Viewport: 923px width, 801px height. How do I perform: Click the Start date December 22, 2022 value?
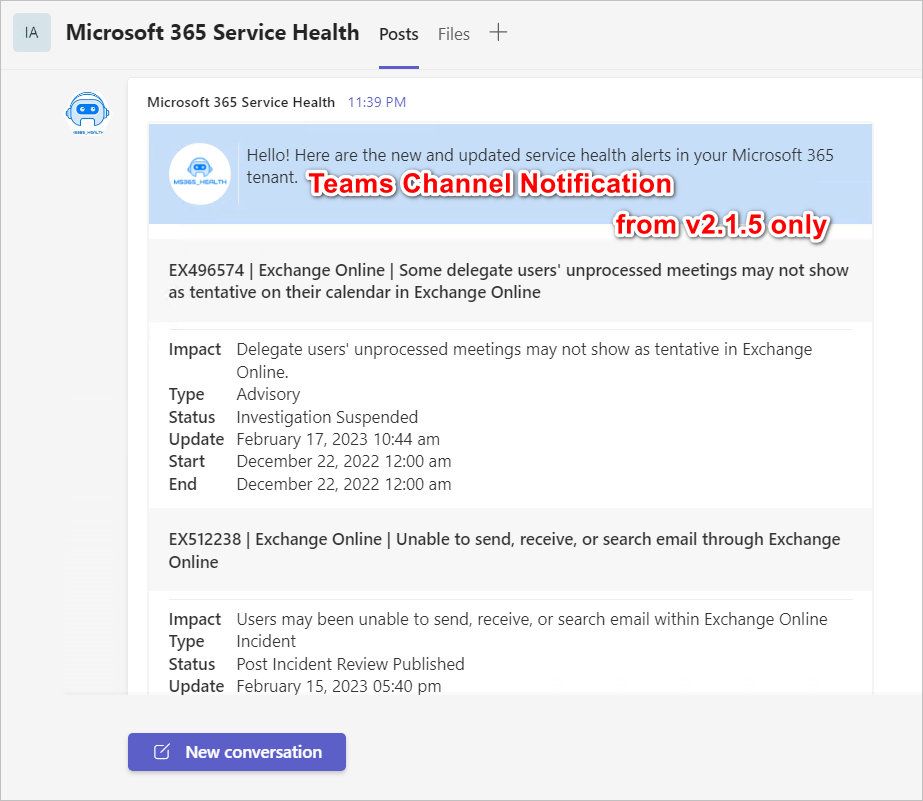click(x=344, y=462)
